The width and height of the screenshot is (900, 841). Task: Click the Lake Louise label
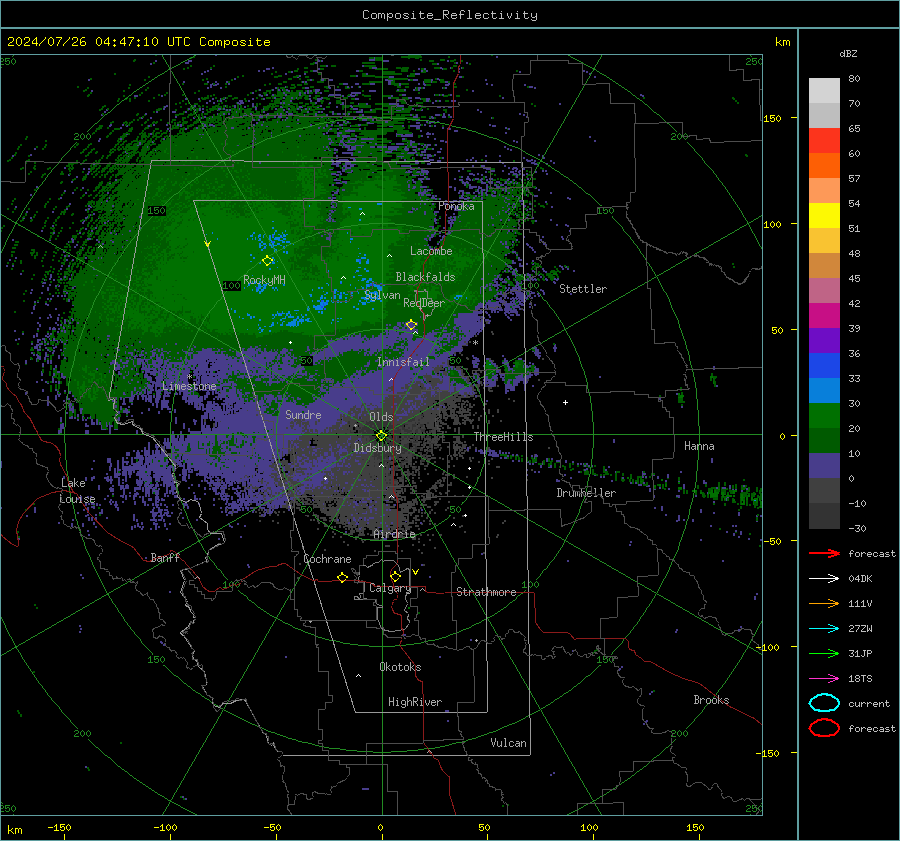click(77, 491)
